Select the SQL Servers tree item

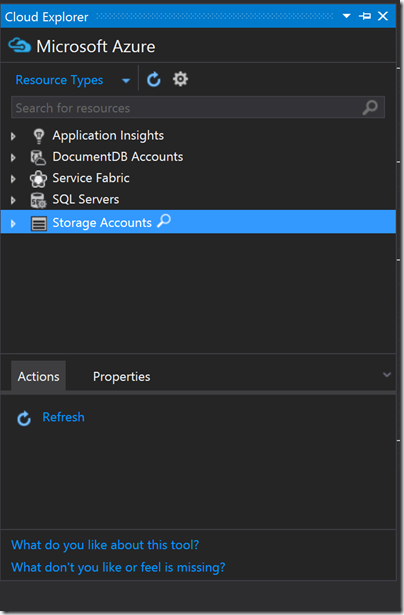(86, 199)
